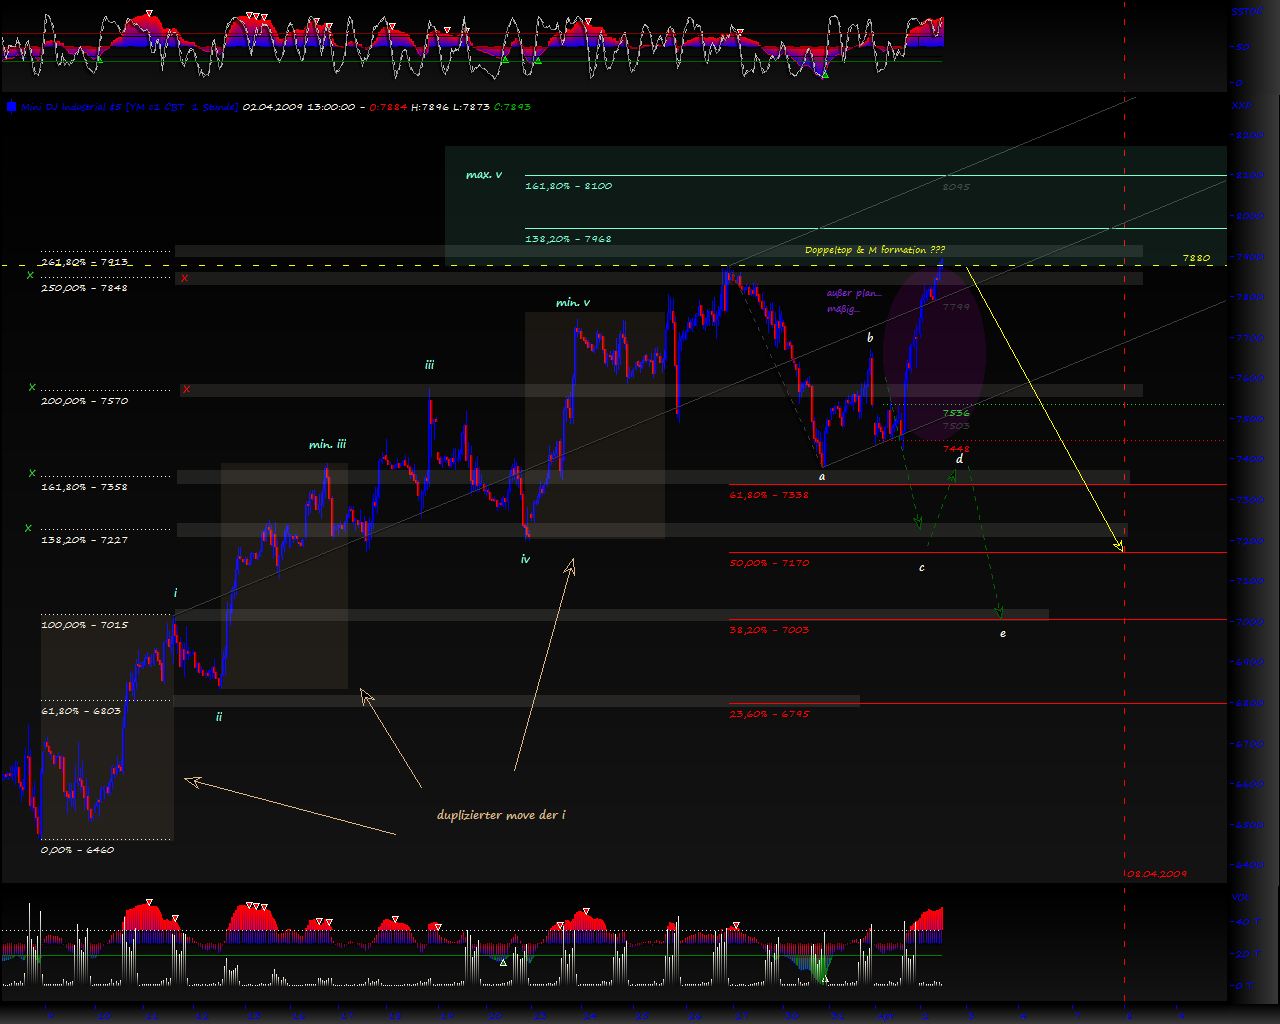The height and width of the screenshot is (1024, 1280).
Task: Click the red x marker right of 200,00% label
Action: 186,389
